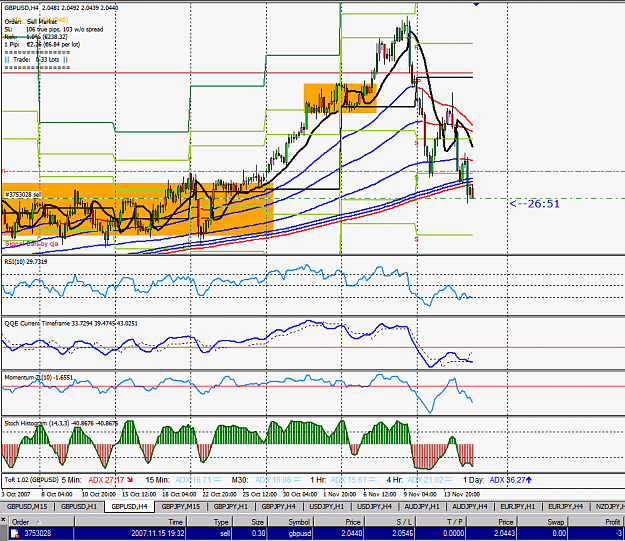
Task: Click the '#3753028 sell' order label on chart
Action: point(23,195)
